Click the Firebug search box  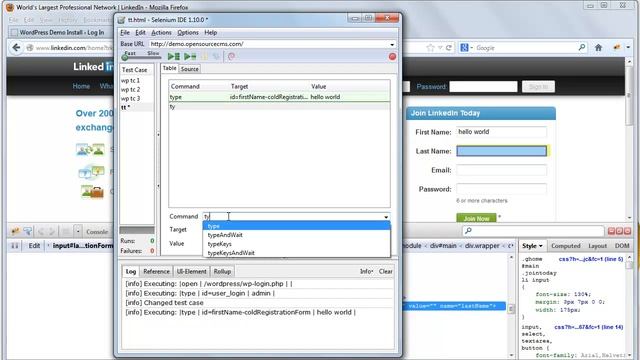[533, 231]
